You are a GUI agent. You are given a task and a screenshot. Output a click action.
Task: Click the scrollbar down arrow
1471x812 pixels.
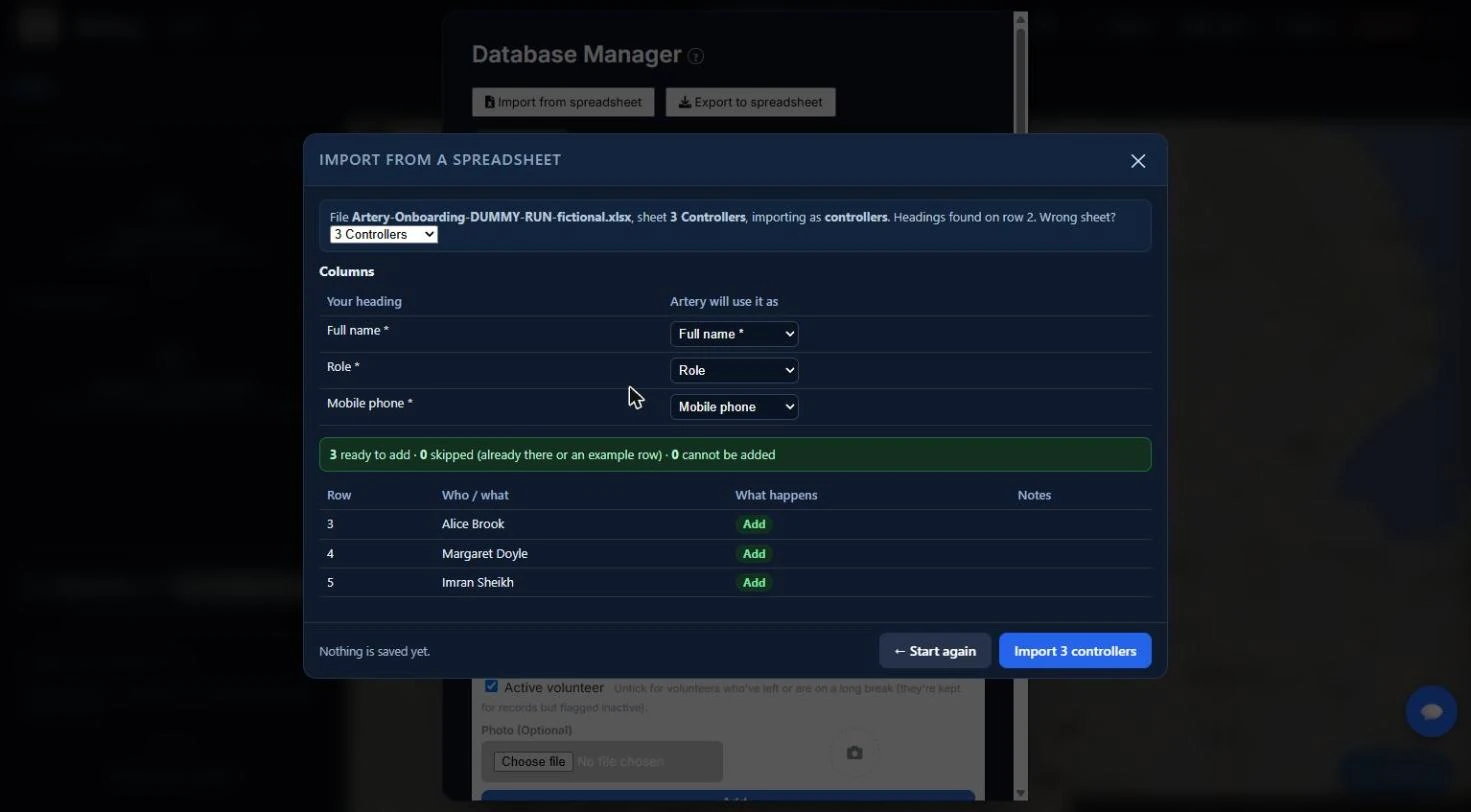pyautogui.click(x=1020, y=793)
